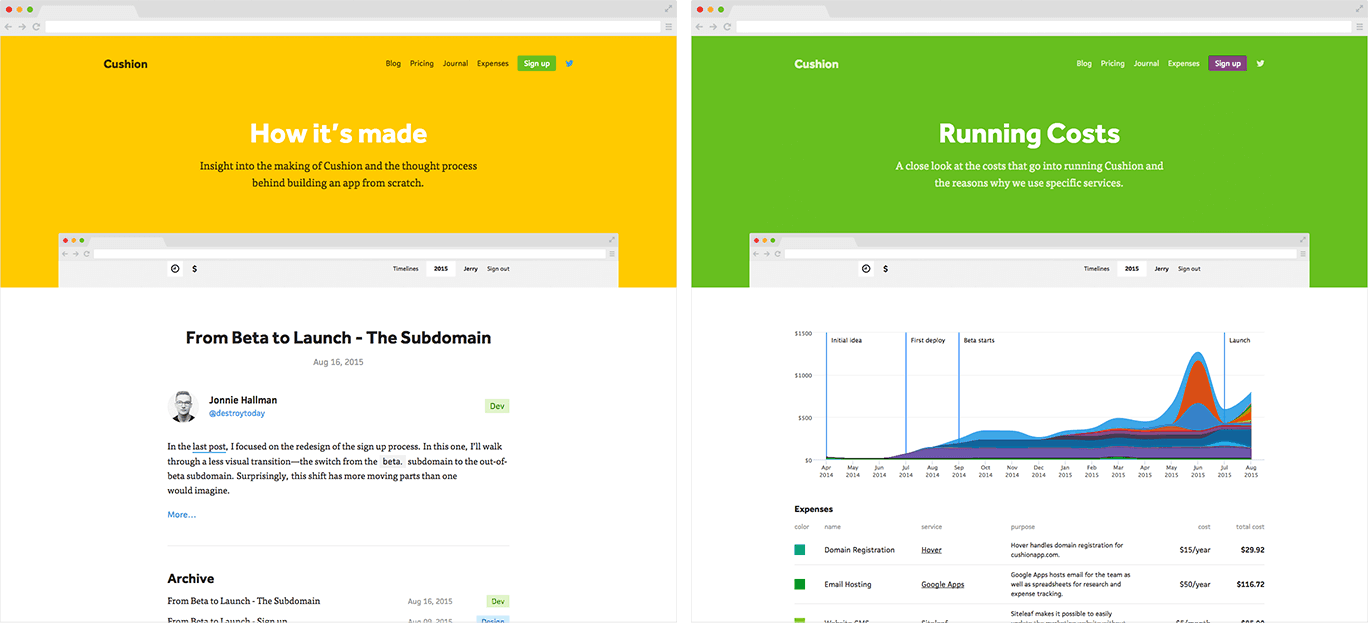Click the Domain Registration color swatch
This screenshot has width=1368, height=623.
(800, 550)
